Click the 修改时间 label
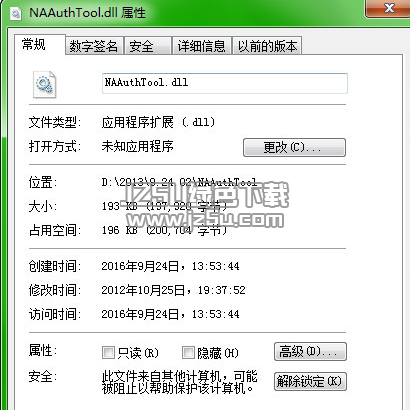 55,290
